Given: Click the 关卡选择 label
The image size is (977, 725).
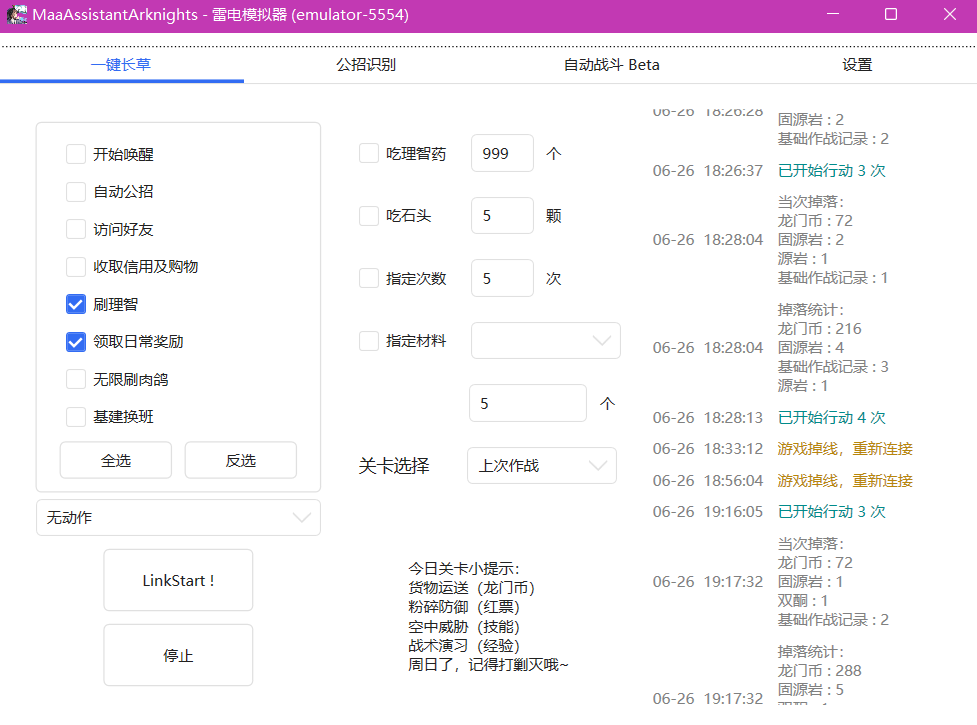Looking at the screenshot, I should click(x=394, y=465).
